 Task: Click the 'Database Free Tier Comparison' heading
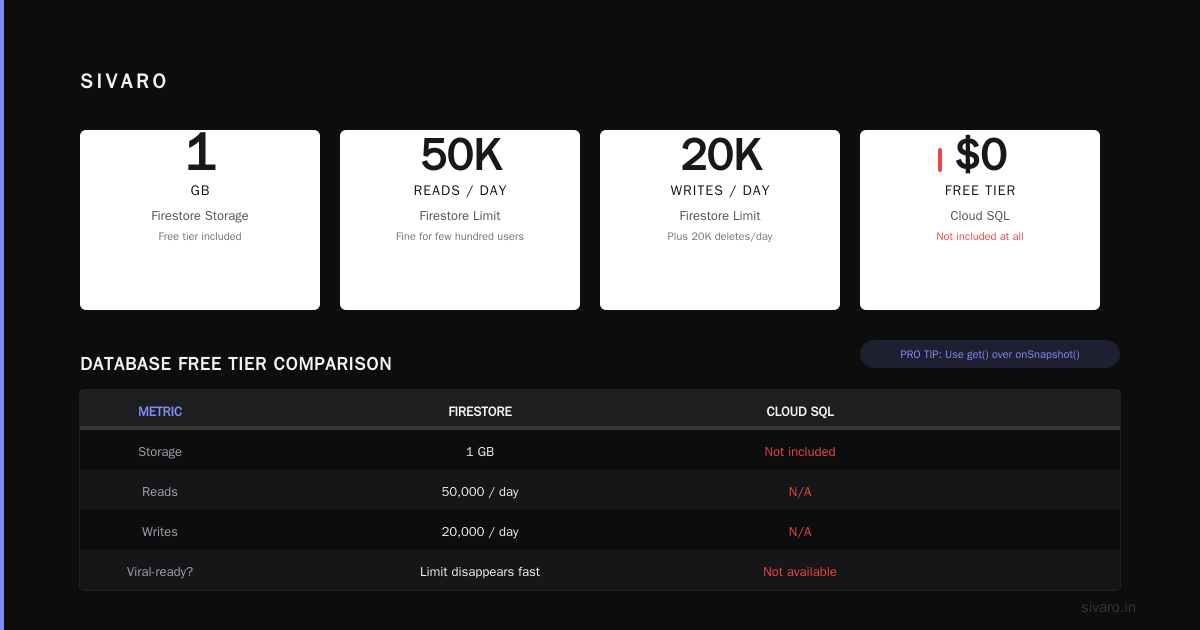[236, 364]
